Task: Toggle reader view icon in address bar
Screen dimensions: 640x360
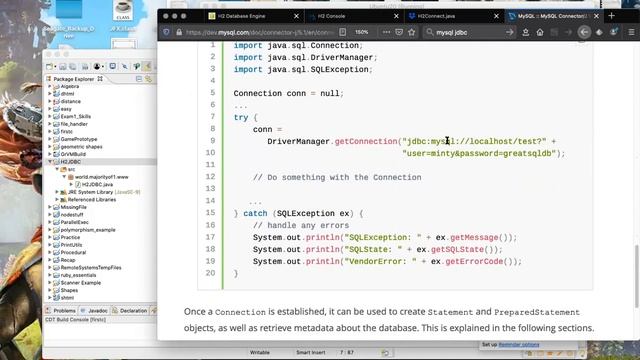Action: coord(343,32)
